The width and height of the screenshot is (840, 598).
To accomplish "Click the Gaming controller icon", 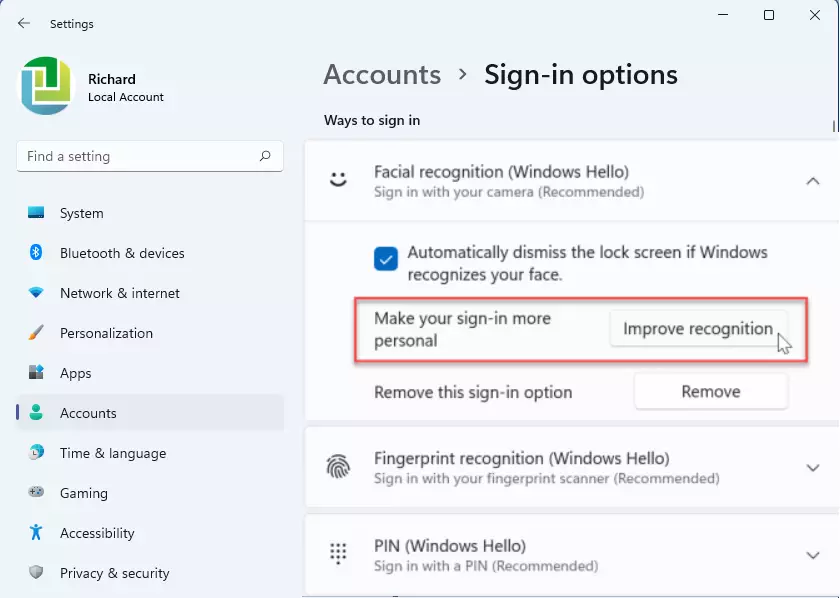I will (x=36, y=492).
